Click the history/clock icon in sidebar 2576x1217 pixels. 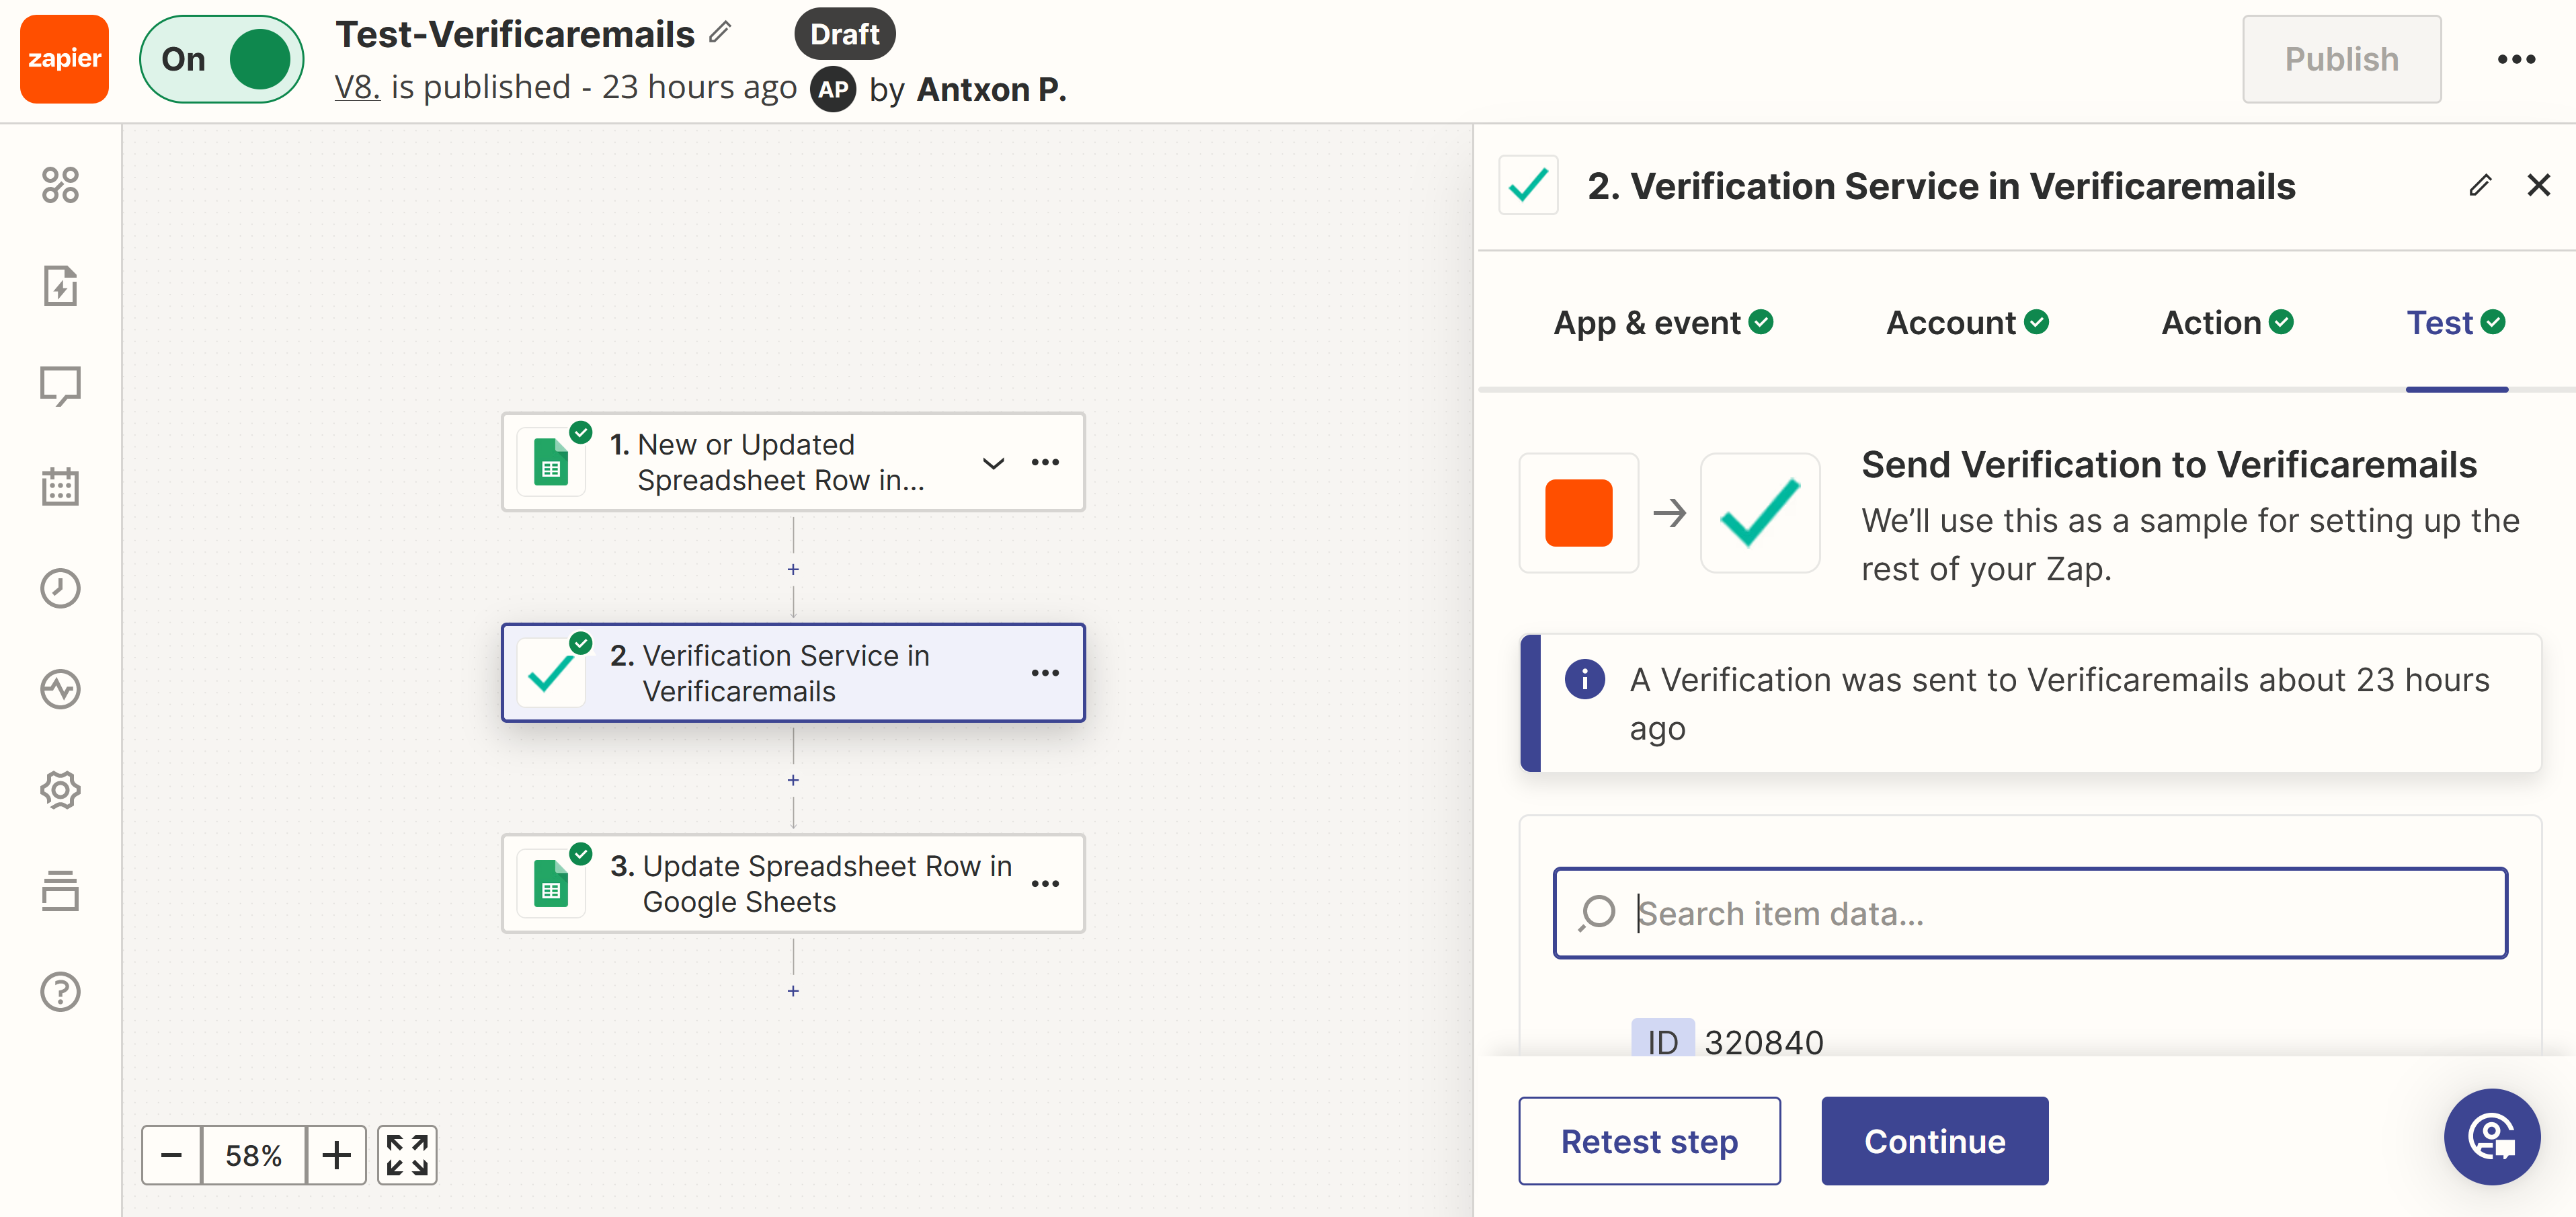point(61,586)
